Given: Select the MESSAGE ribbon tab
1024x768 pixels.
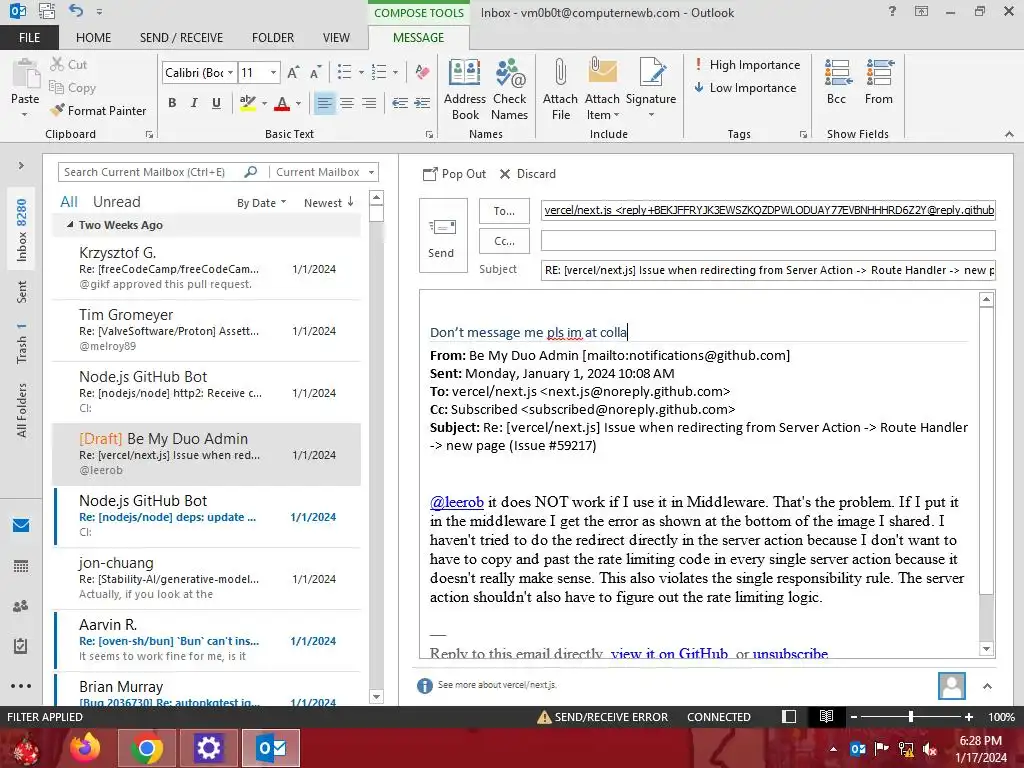Looking at the screenshot, I should (419, 38).
